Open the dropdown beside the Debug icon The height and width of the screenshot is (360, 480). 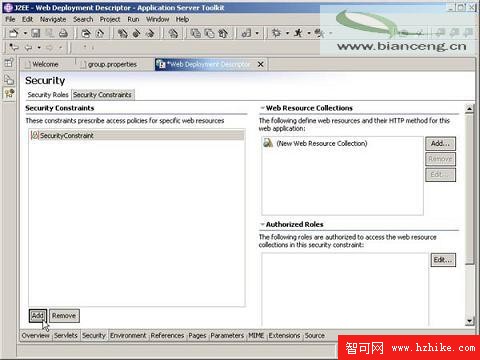[x=287, y=33]
